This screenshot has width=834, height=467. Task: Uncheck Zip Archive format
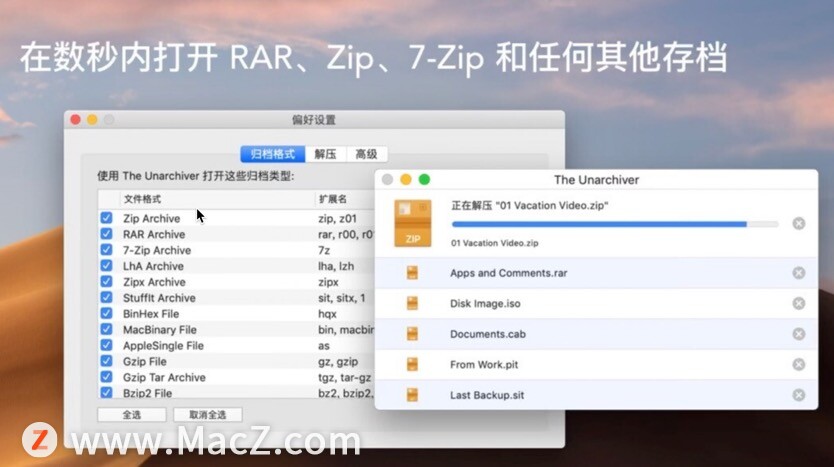tap(106, 218)
